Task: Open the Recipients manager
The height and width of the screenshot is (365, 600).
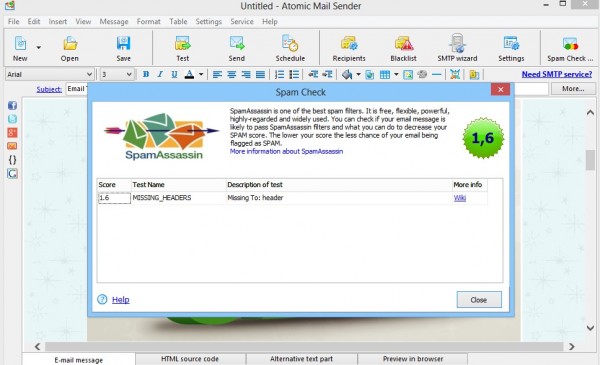Action: [349, 49]
